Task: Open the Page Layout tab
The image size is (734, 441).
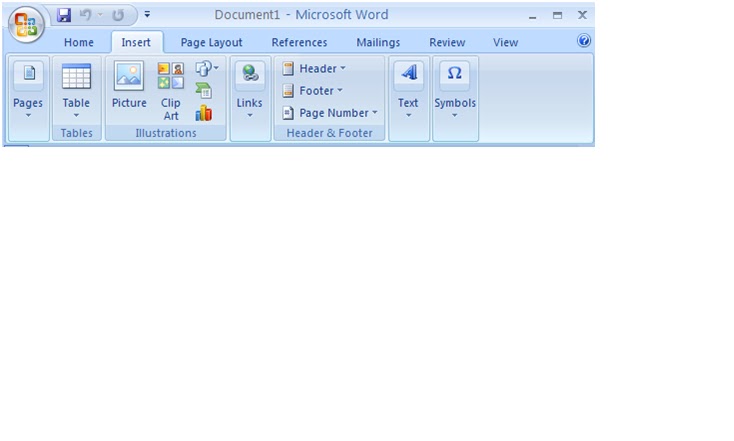Action: click(x=212, y=42)
